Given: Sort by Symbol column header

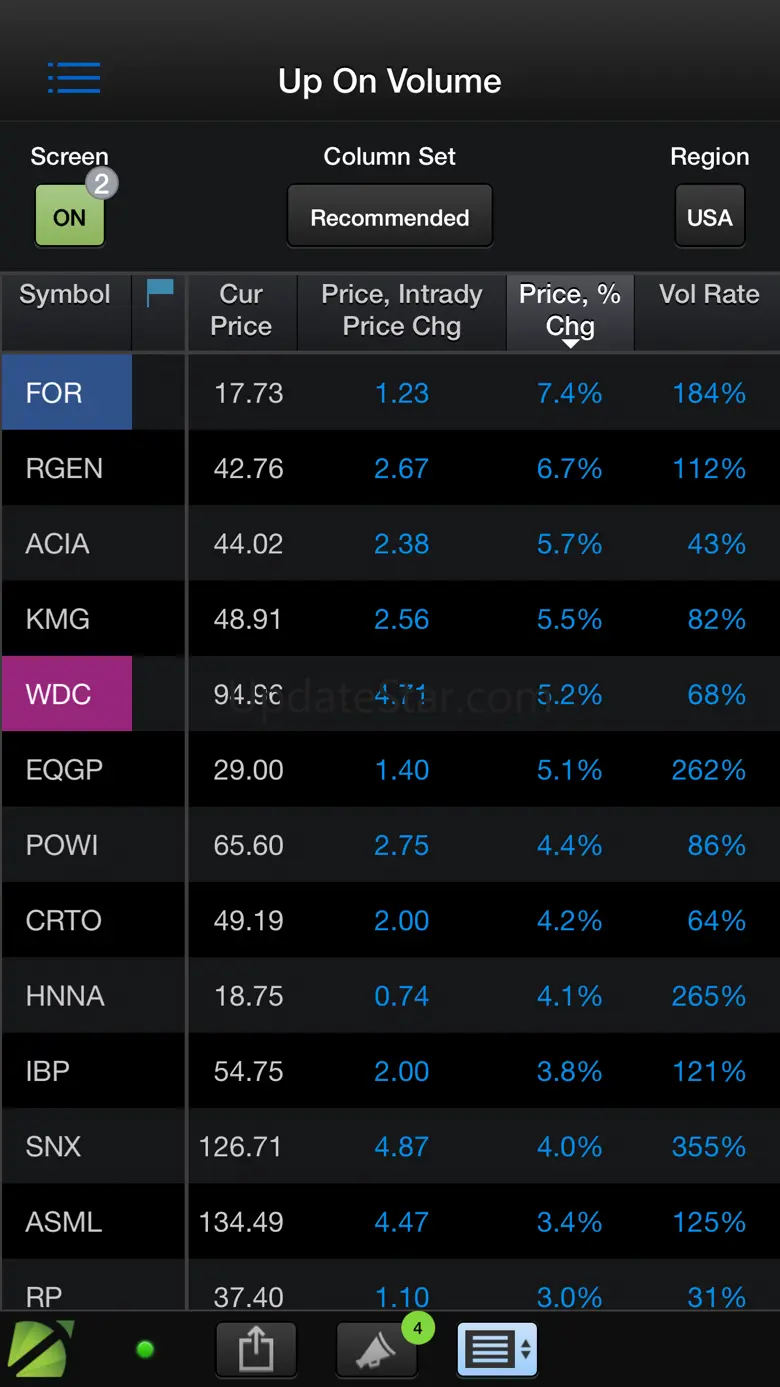Looking at the screenshot, I should point(65,295).
